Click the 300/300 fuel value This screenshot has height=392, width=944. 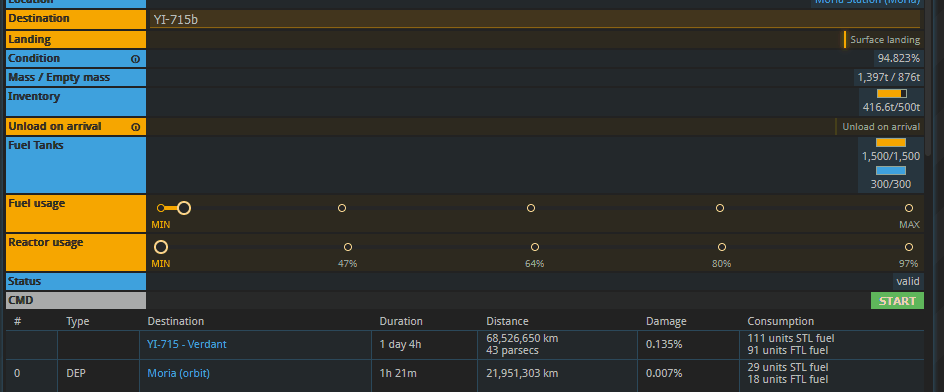click(891, 184)
